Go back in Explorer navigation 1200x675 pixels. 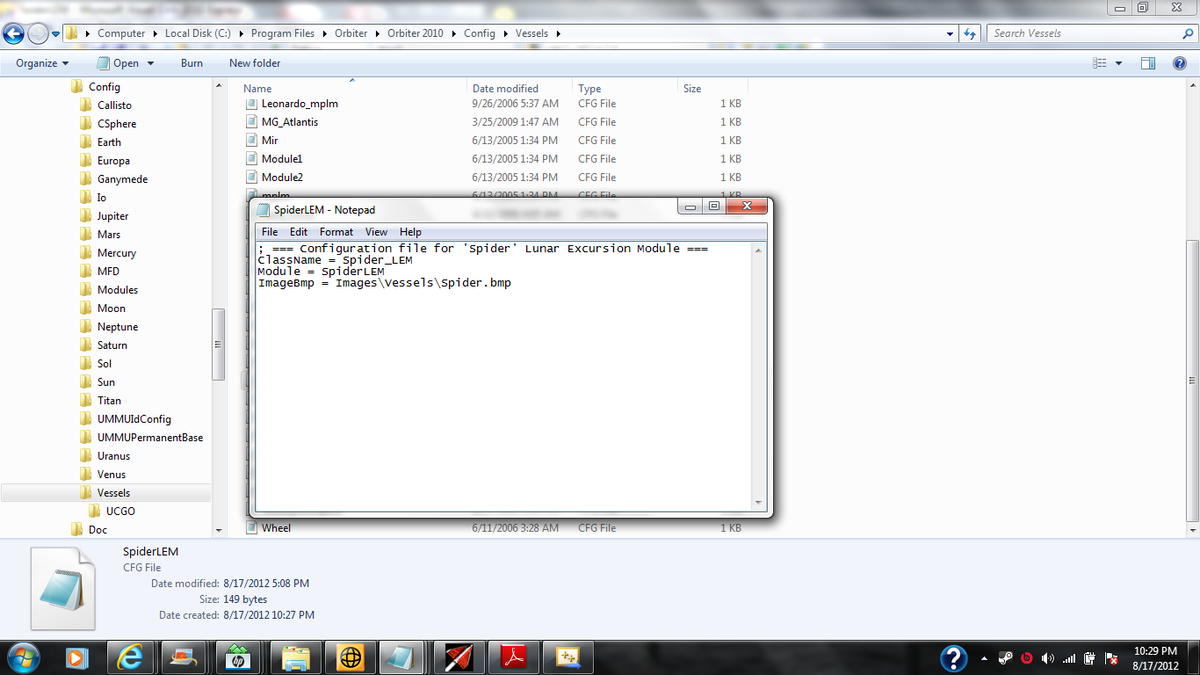[14, 33]
